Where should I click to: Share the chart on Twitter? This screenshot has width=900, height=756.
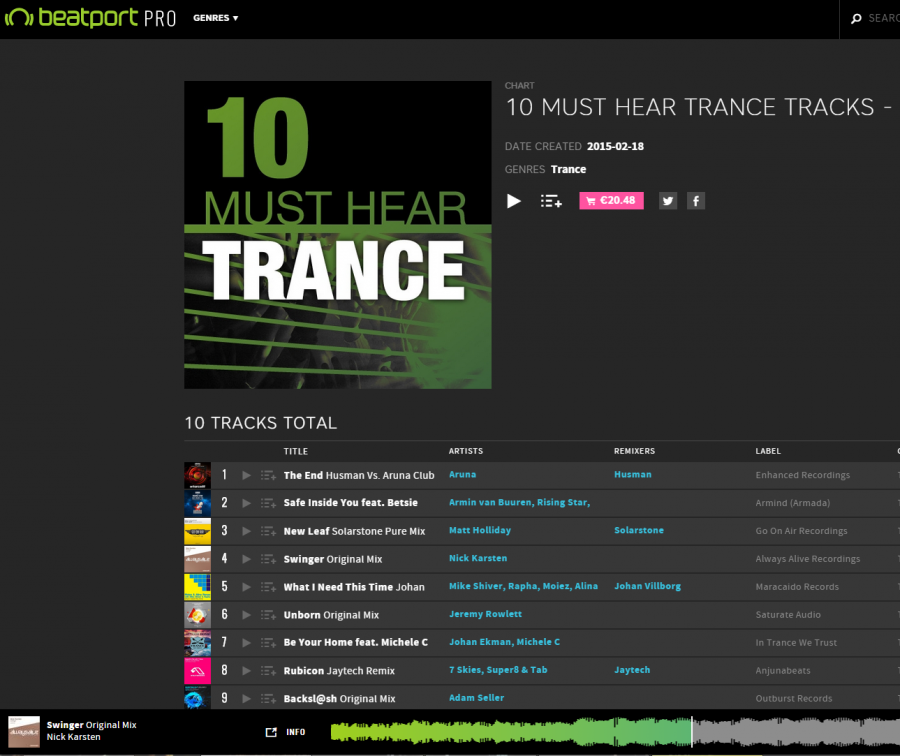pyautogui.click(x=668, y=201)
